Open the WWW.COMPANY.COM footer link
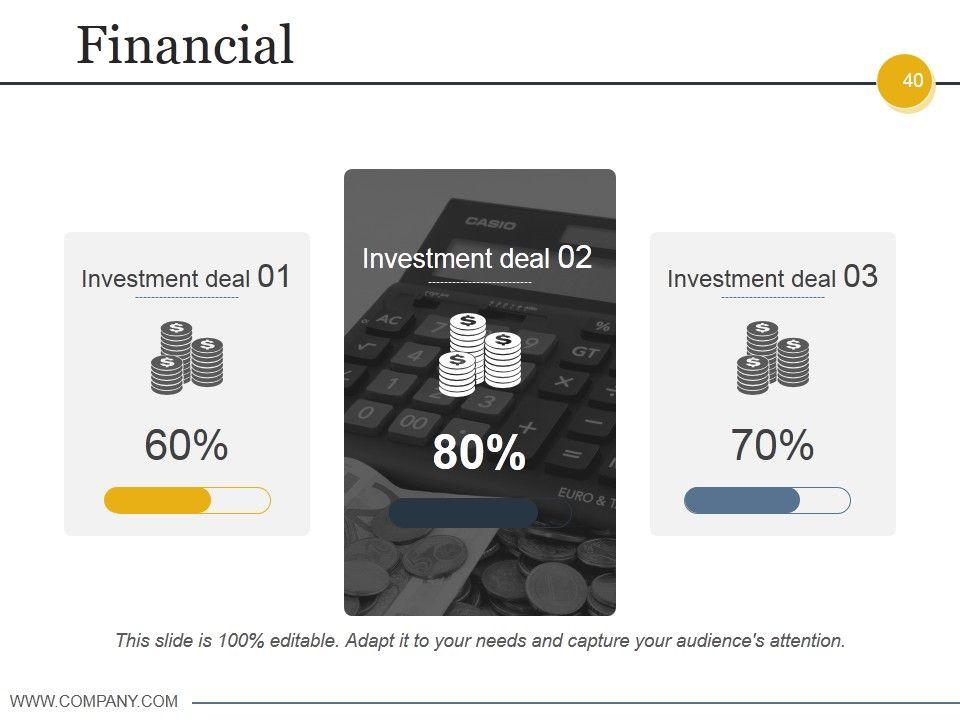 click(94, 701)
